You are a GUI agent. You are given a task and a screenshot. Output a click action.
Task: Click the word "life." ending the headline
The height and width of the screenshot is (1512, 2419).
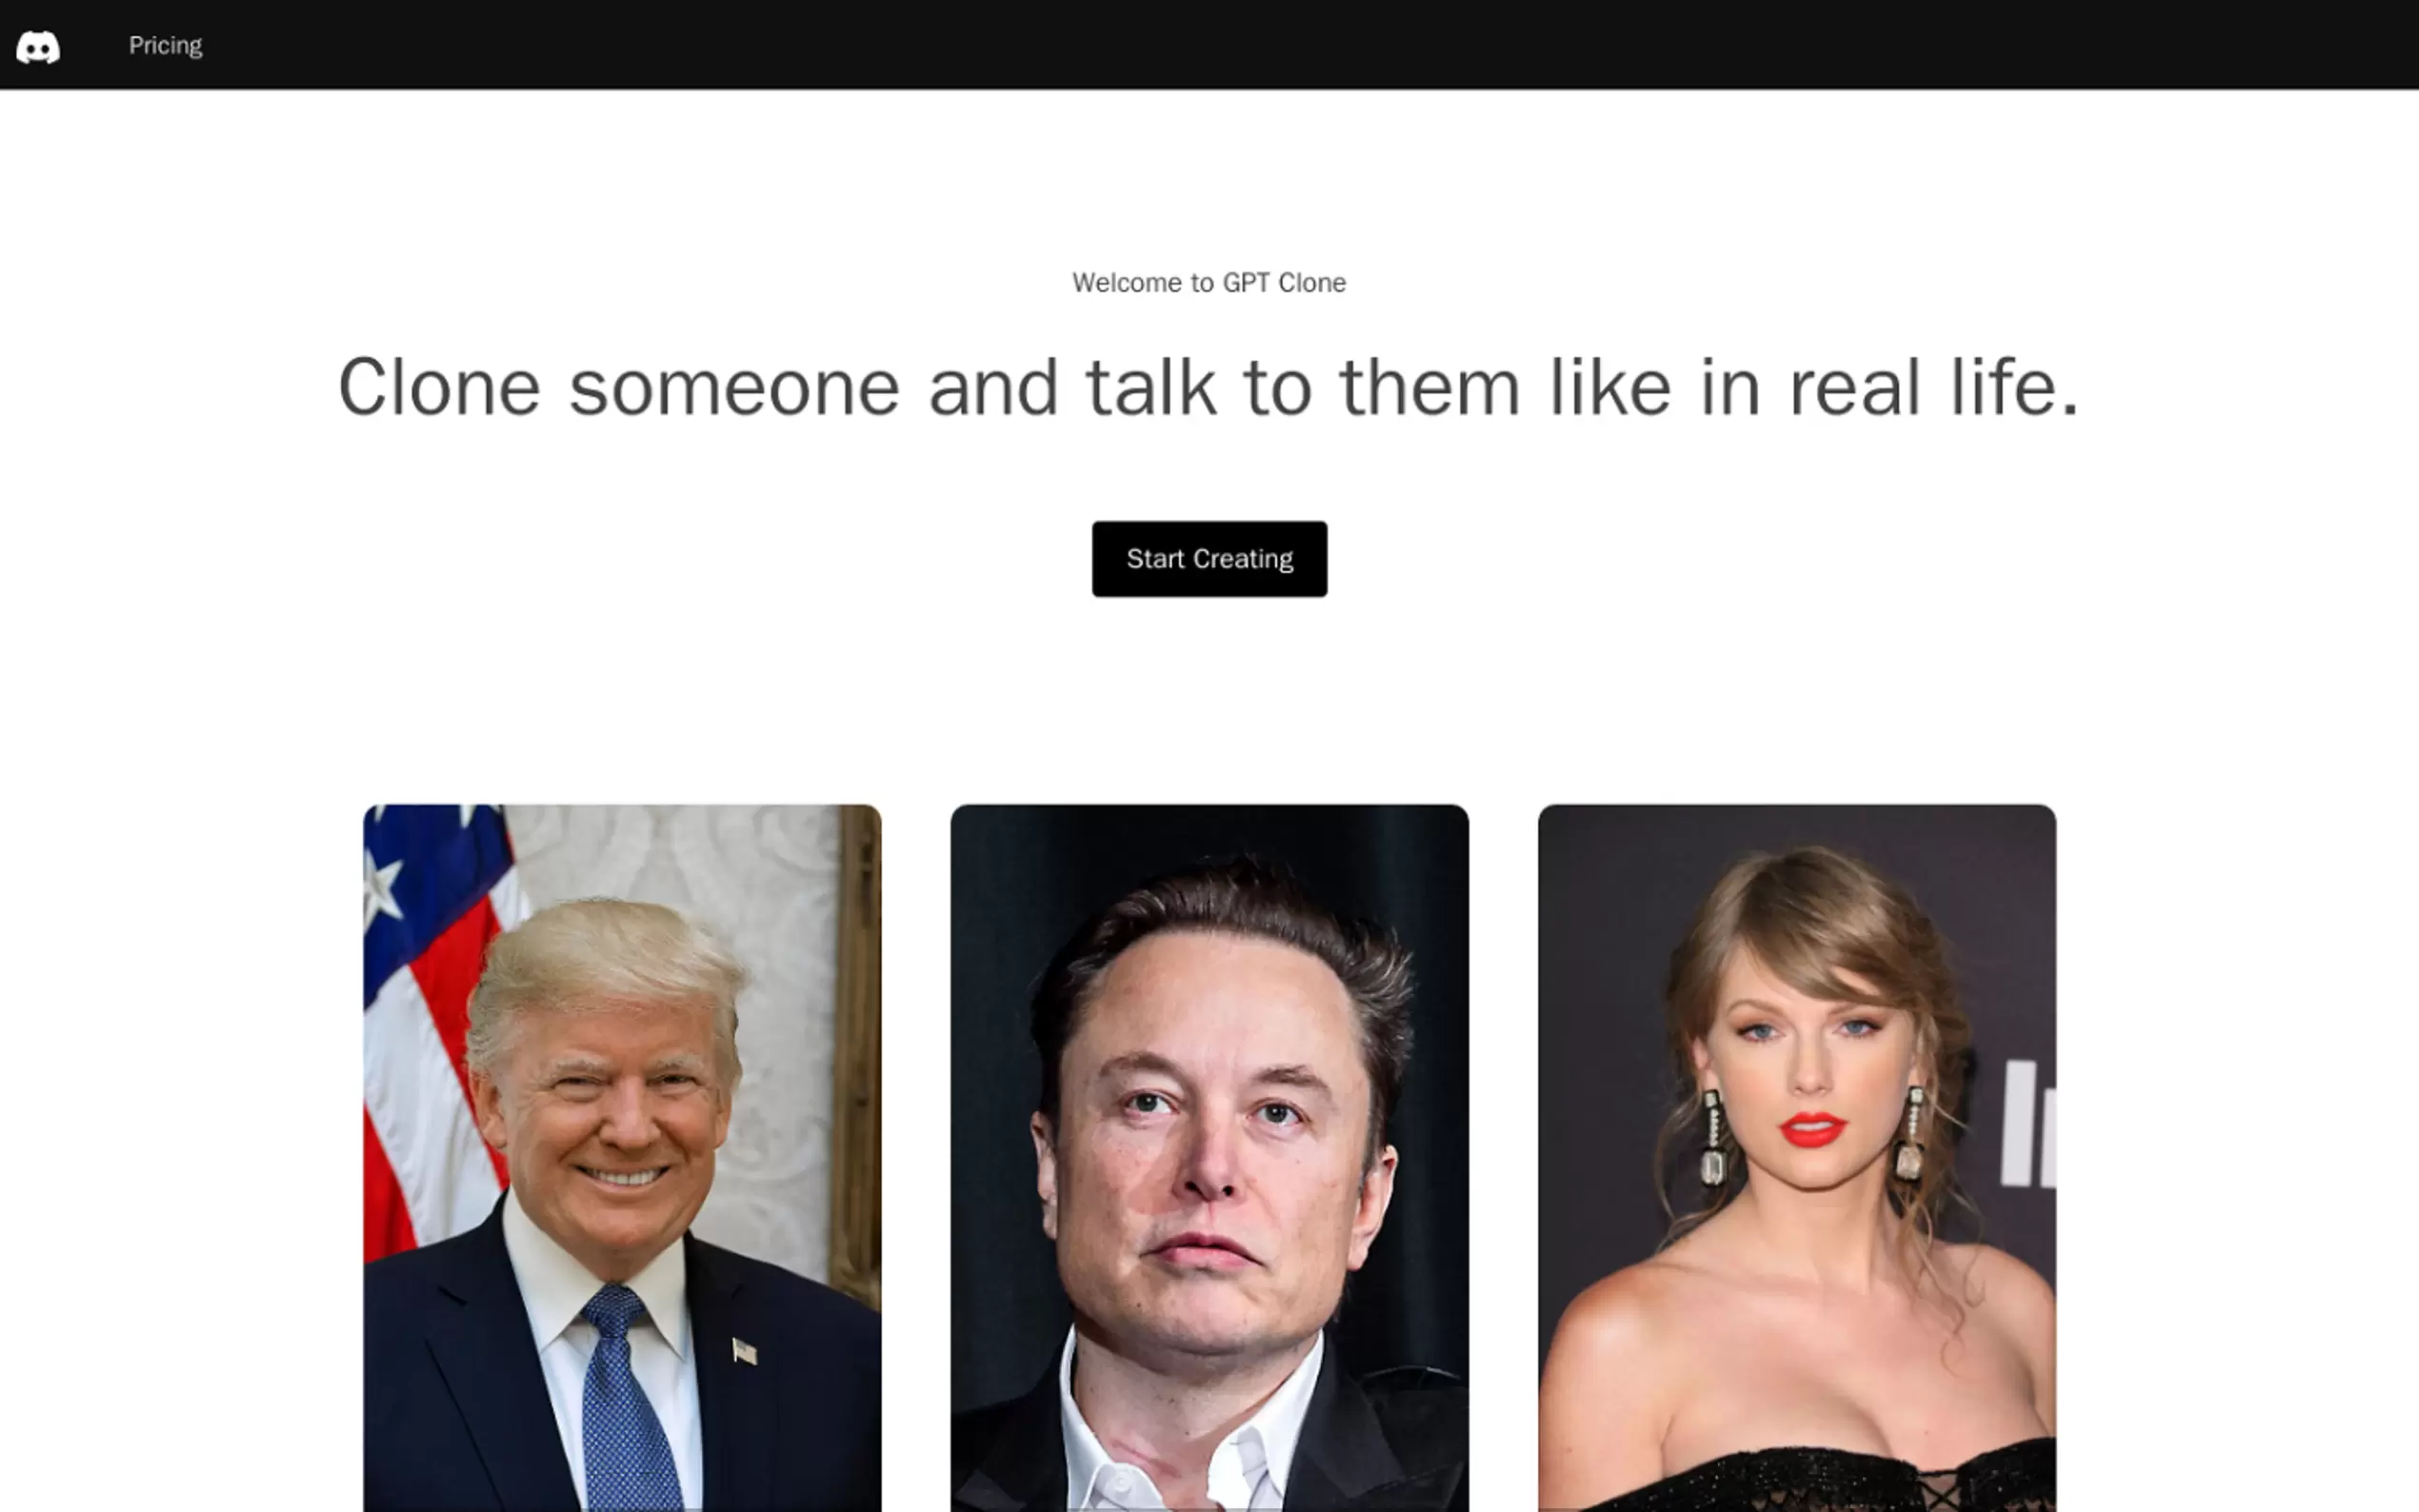2014,388
